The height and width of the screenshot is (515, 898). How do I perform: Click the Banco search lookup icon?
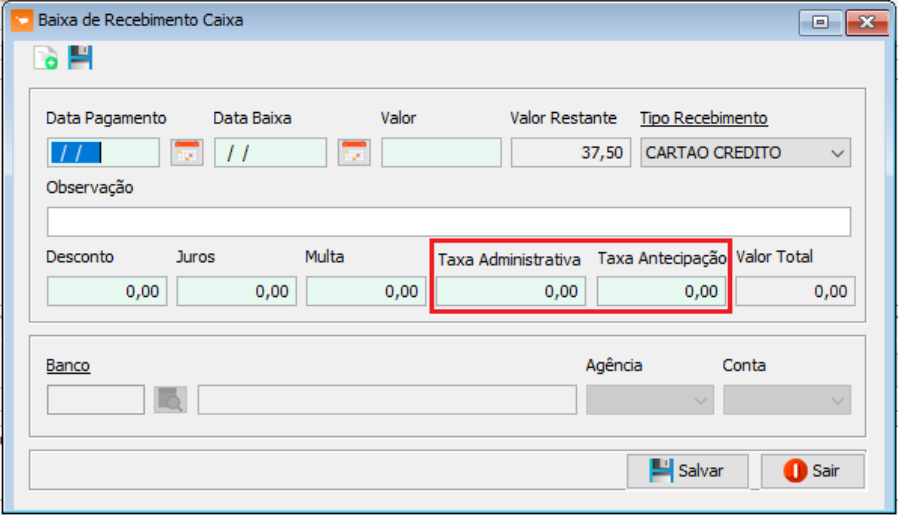(170, 400)
